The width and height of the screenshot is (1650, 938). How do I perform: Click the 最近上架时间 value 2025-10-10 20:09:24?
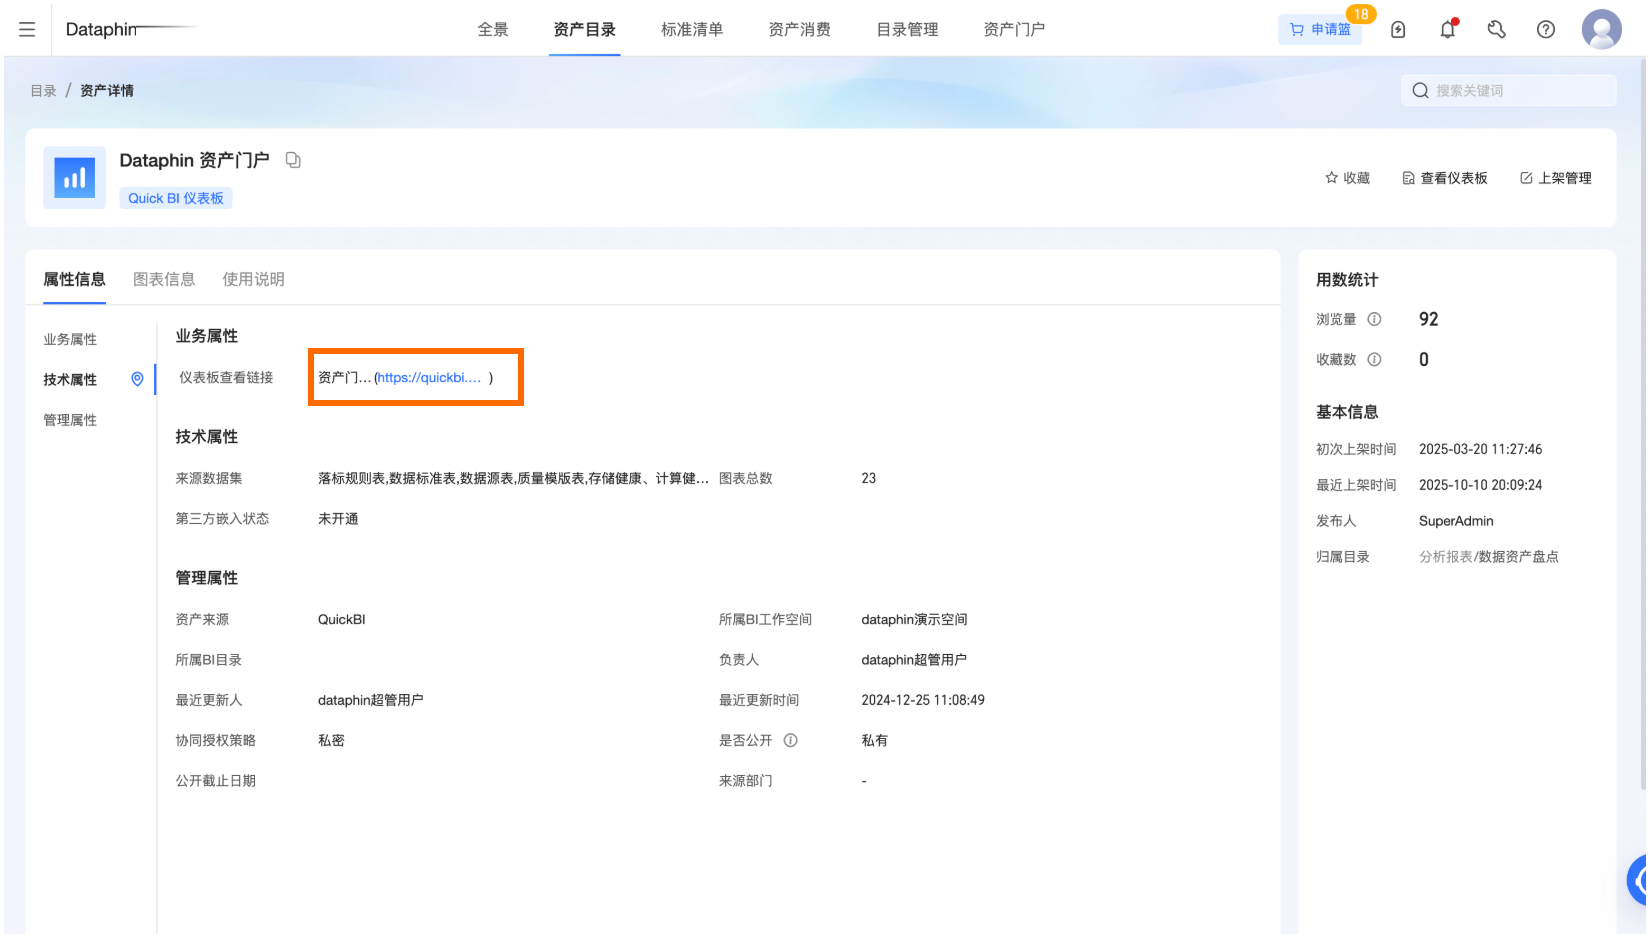pyautogui.click(x=1480, y=485)
